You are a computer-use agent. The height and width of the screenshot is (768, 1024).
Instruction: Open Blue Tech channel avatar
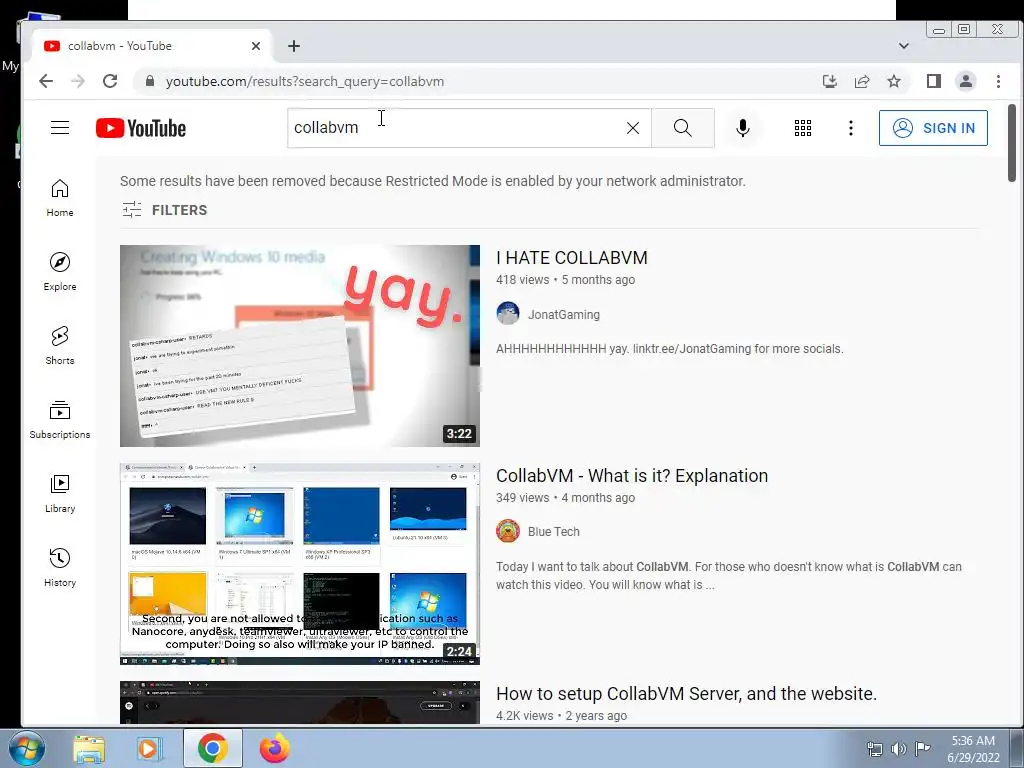507,531
